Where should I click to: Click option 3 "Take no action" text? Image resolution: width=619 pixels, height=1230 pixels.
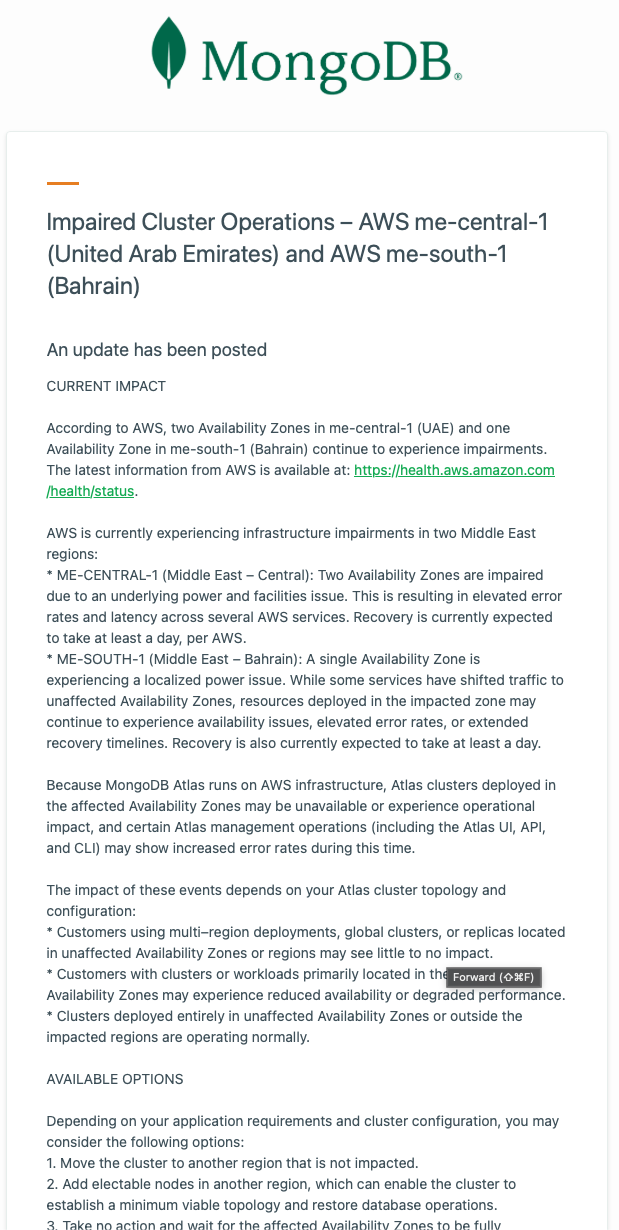coord(280,1222)
